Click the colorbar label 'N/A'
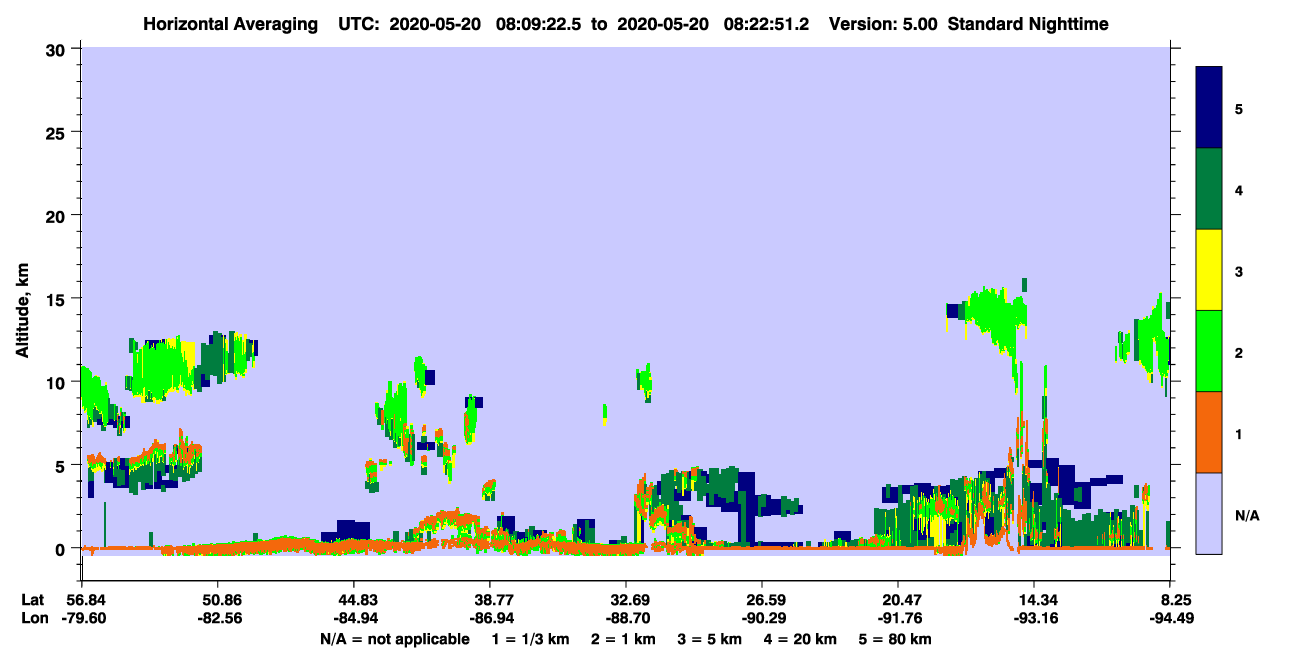The width and height of the screenshot is (1300, 667). click(x=1246, y=515)
